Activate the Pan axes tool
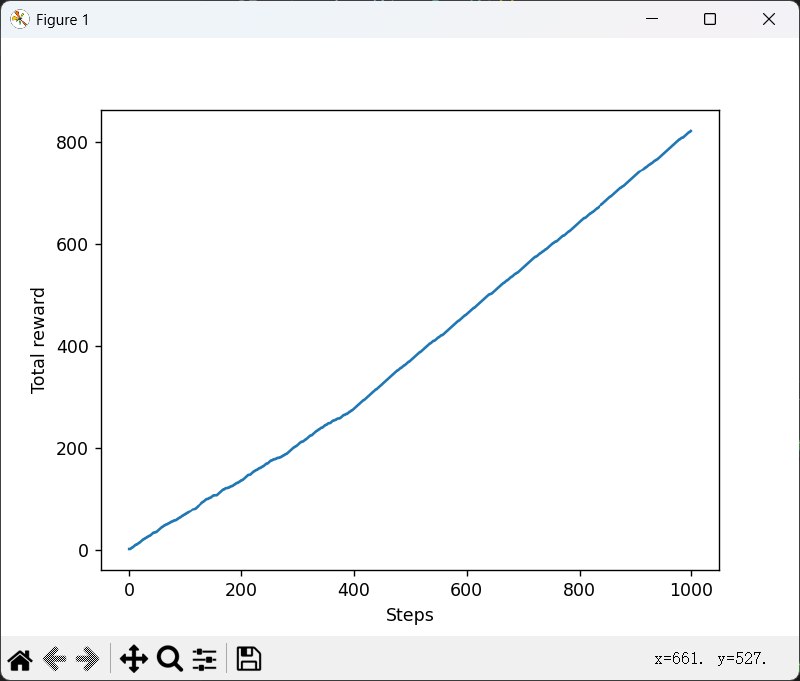This screenshot has height=681, width=800. tap(134, 659)
